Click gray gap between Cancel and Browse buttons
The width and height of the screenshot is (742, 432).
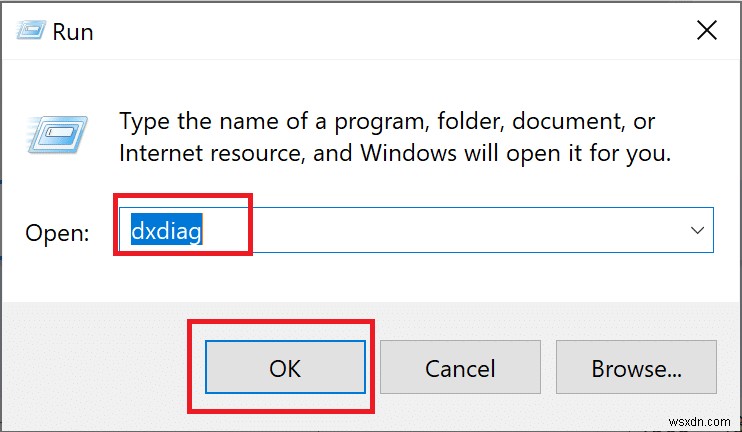pos(548,368)
